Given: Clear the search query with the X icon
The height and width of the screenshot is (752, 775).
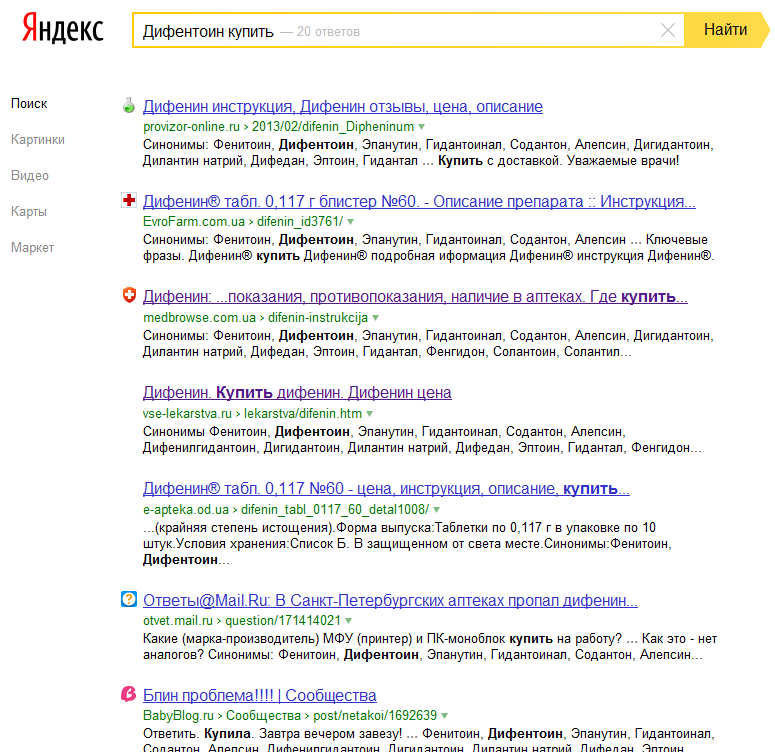Looking at the screenshot, I should point(668,31).
